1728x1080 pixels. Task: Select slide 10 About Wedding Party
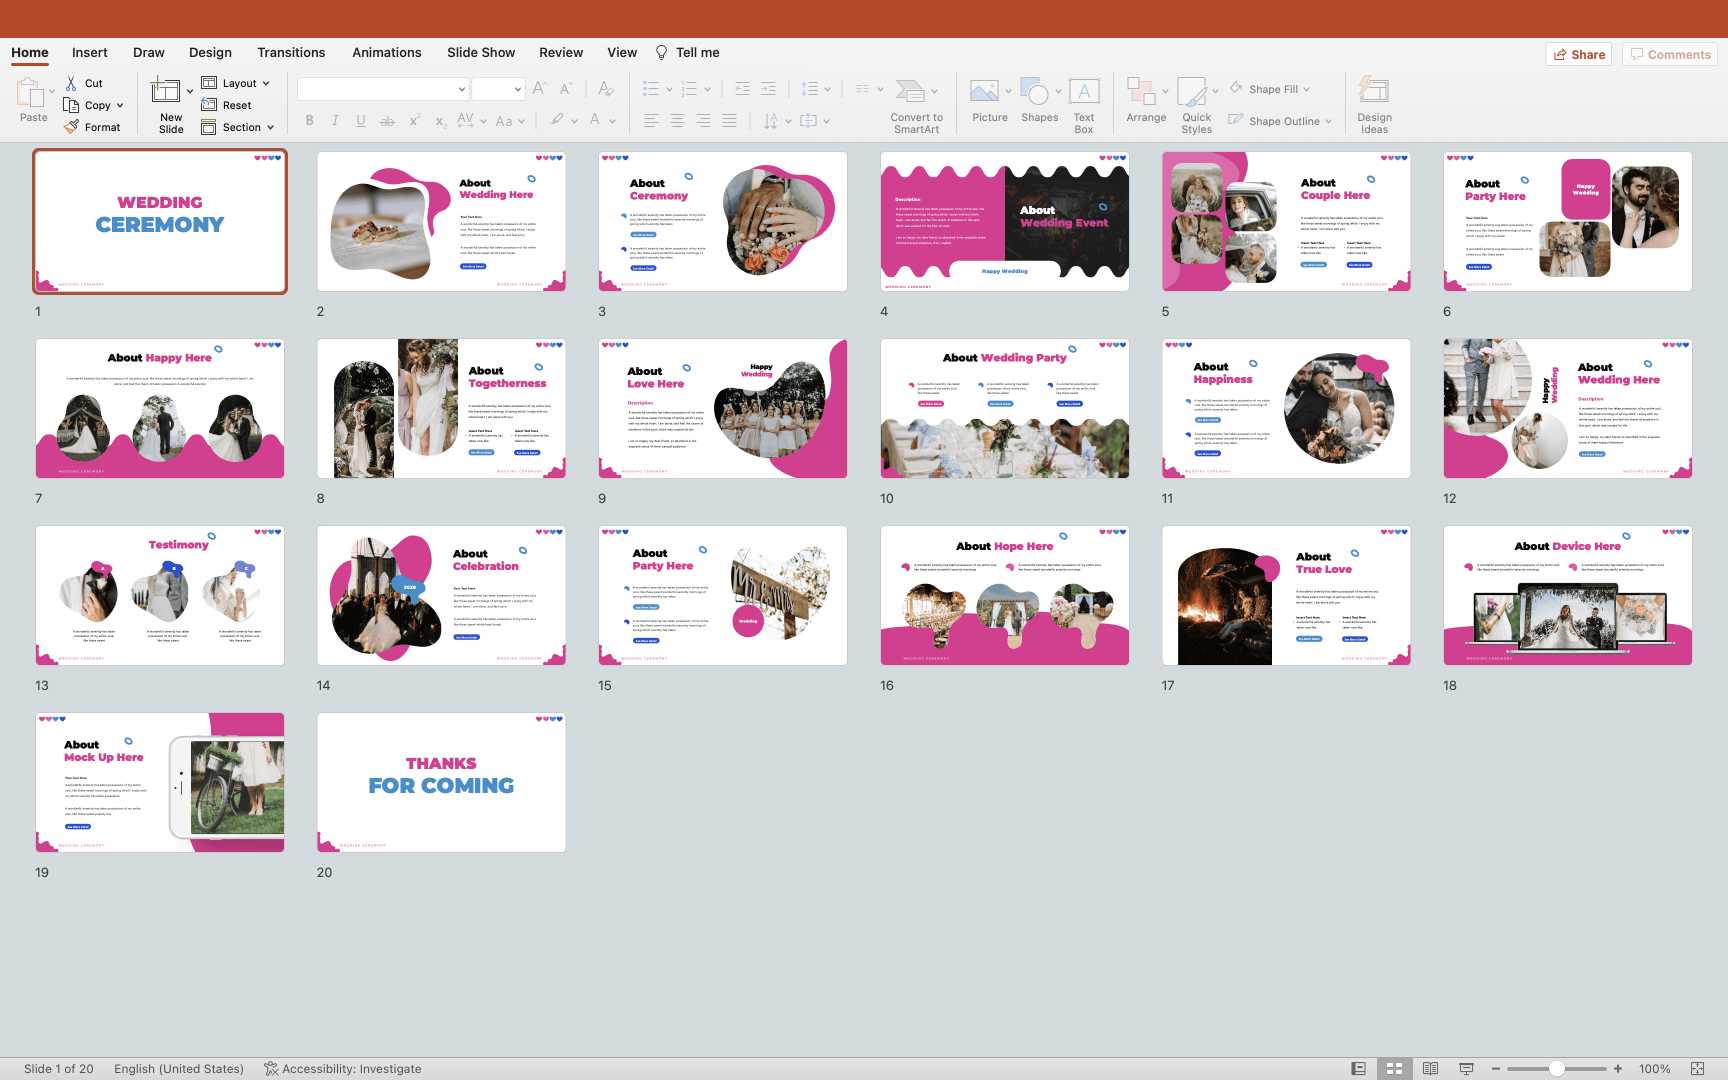(1004, 408)
